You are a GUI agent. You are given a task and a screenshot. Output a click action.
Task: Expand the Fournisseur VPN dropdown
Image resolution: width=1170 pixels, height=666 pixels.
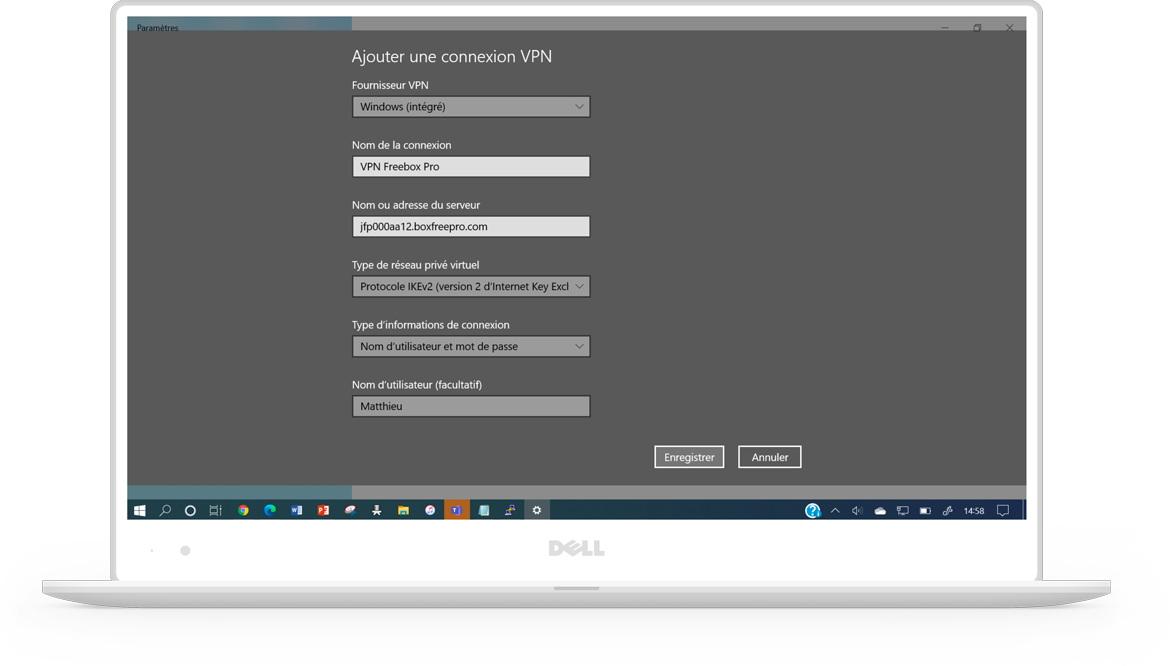tap(471, 107)
